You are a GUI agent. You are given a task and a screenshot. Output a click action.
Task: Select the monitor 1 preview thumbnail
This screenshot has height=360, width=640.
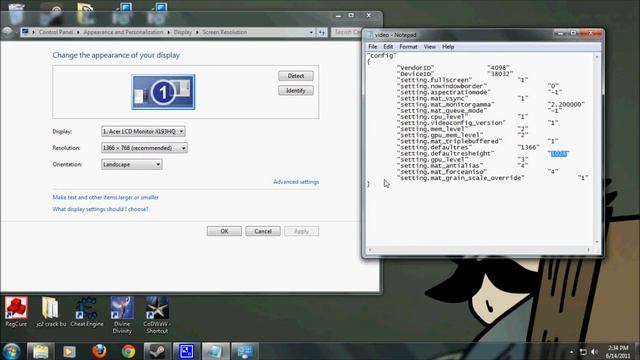[163, 92]
